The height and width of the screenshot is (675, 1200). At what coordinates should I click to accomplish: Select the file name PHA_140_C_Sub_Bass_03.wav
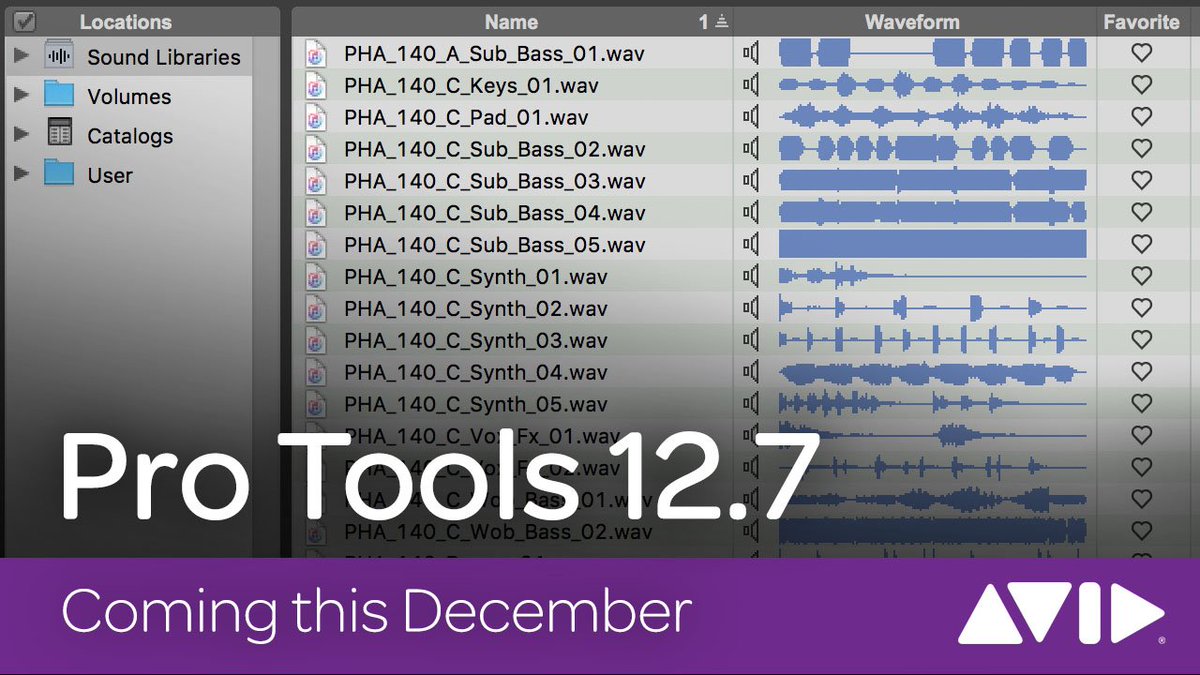(495, 181)
